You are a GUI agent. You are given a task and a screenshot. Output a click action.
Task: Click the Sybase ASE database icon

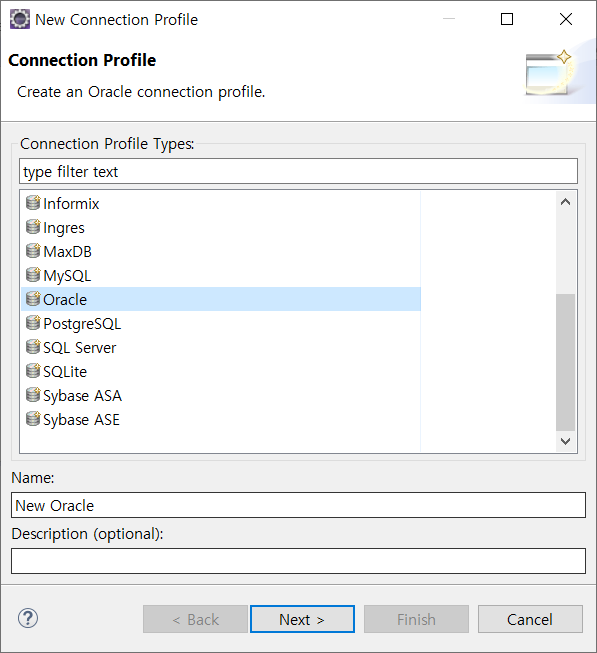coord(33,419)
